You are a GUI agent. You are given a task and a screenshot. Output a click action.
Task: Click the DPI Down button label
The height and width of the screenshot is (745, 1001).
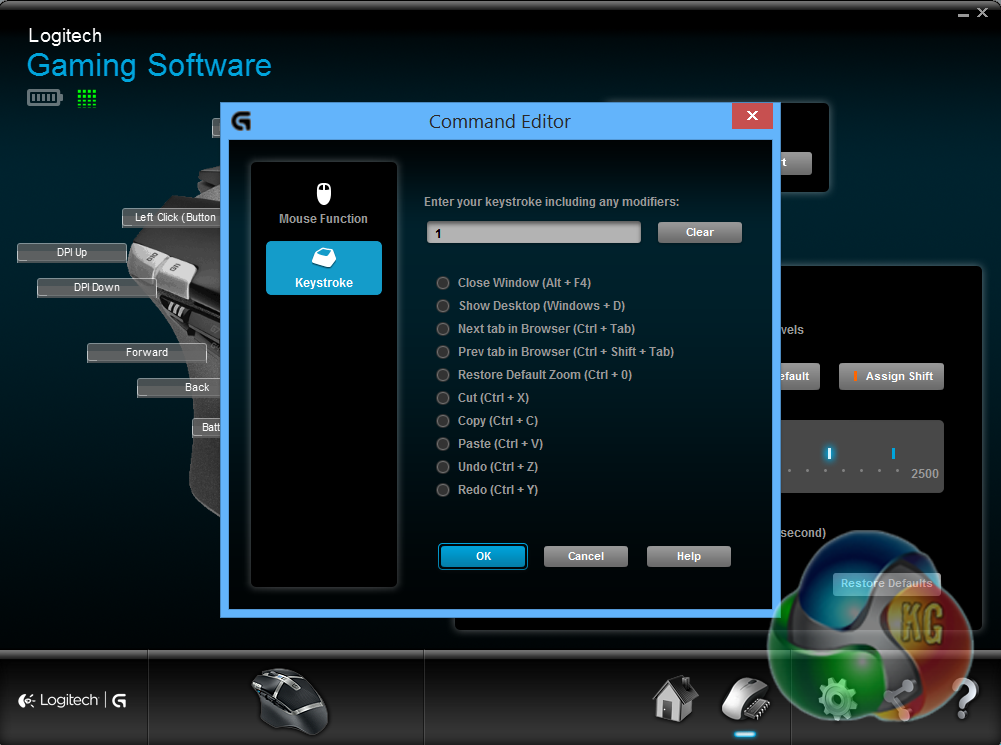point(96,288)
